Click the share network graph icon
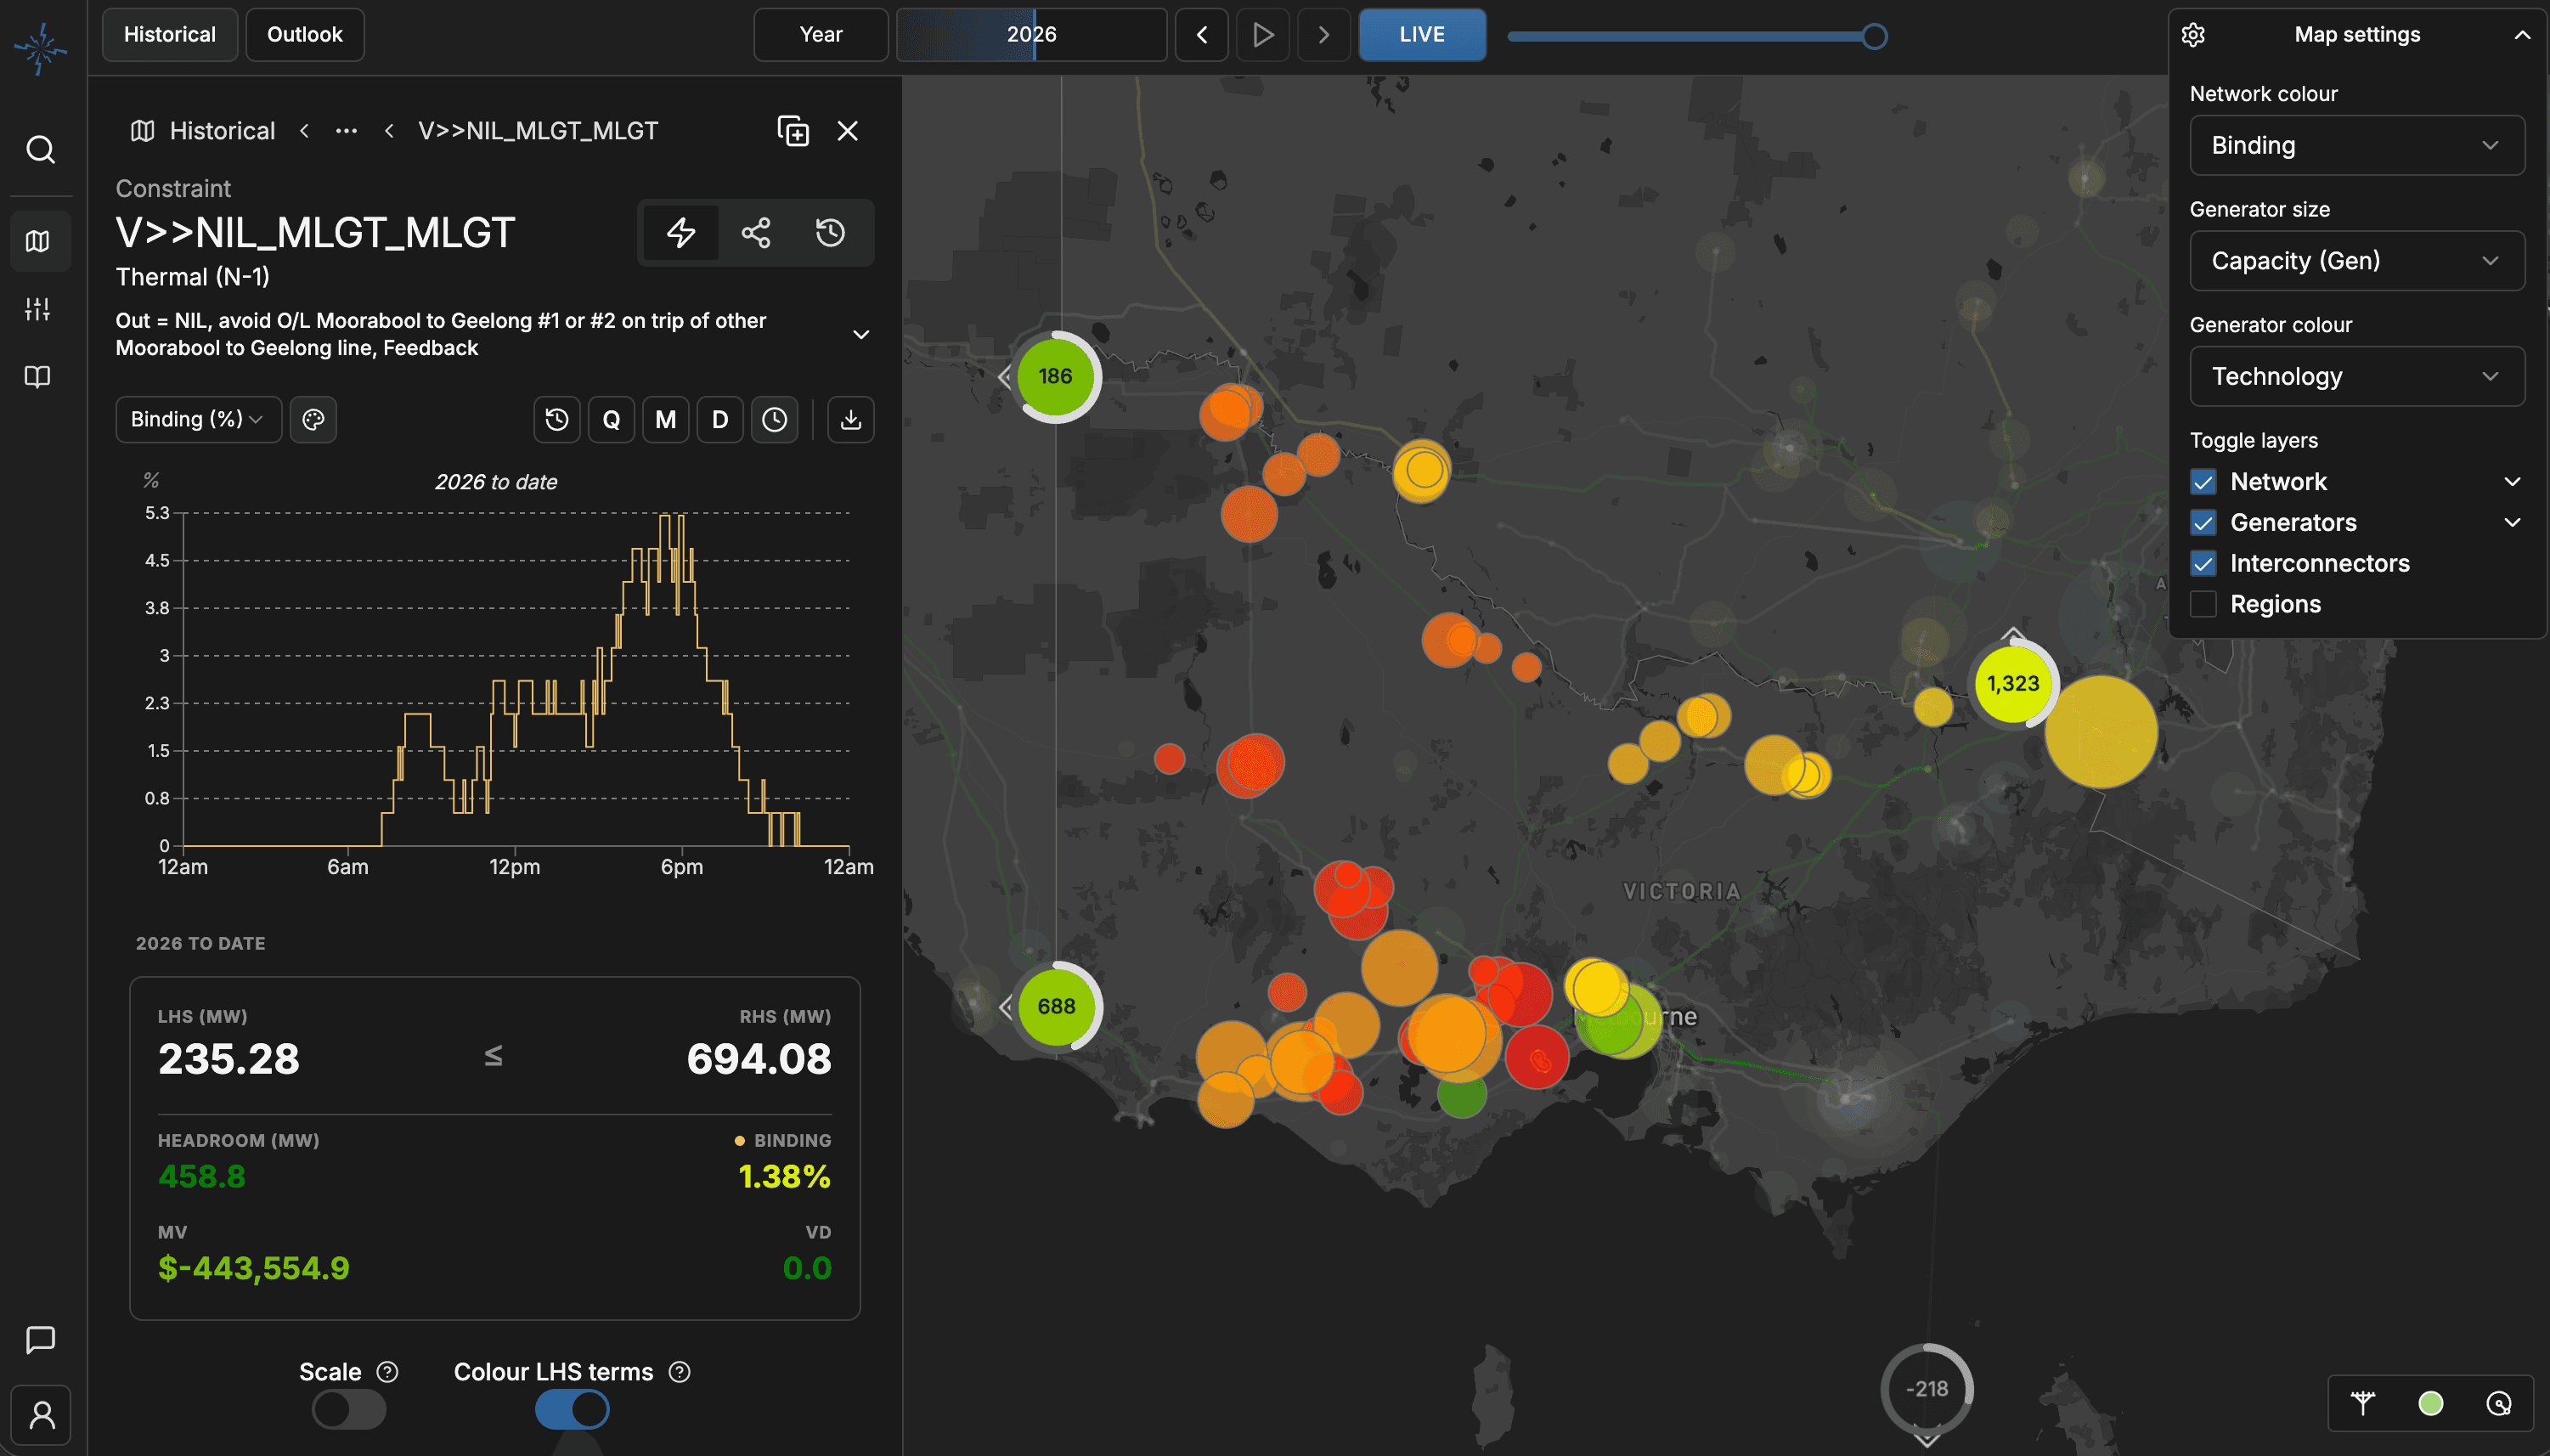The image size is (2550, 1456). coord(756,233)
